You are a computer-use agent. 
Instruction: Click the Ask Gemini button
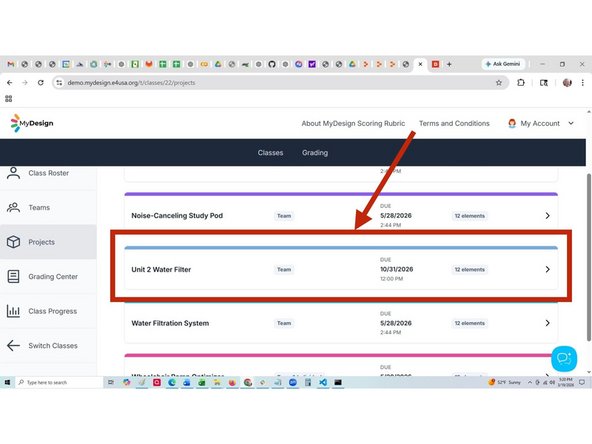point(503,64)
